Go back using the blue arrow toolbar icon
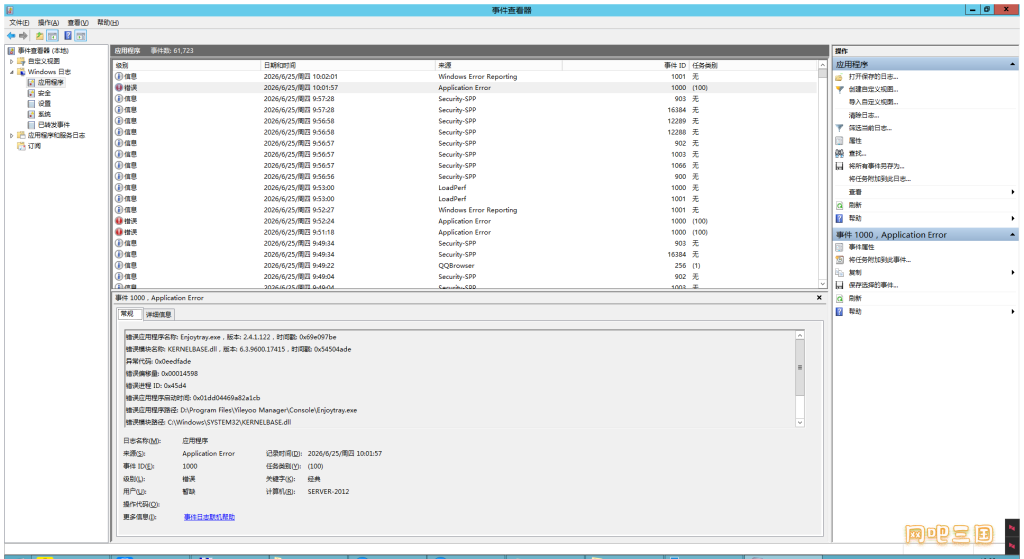 coord(11,36)
